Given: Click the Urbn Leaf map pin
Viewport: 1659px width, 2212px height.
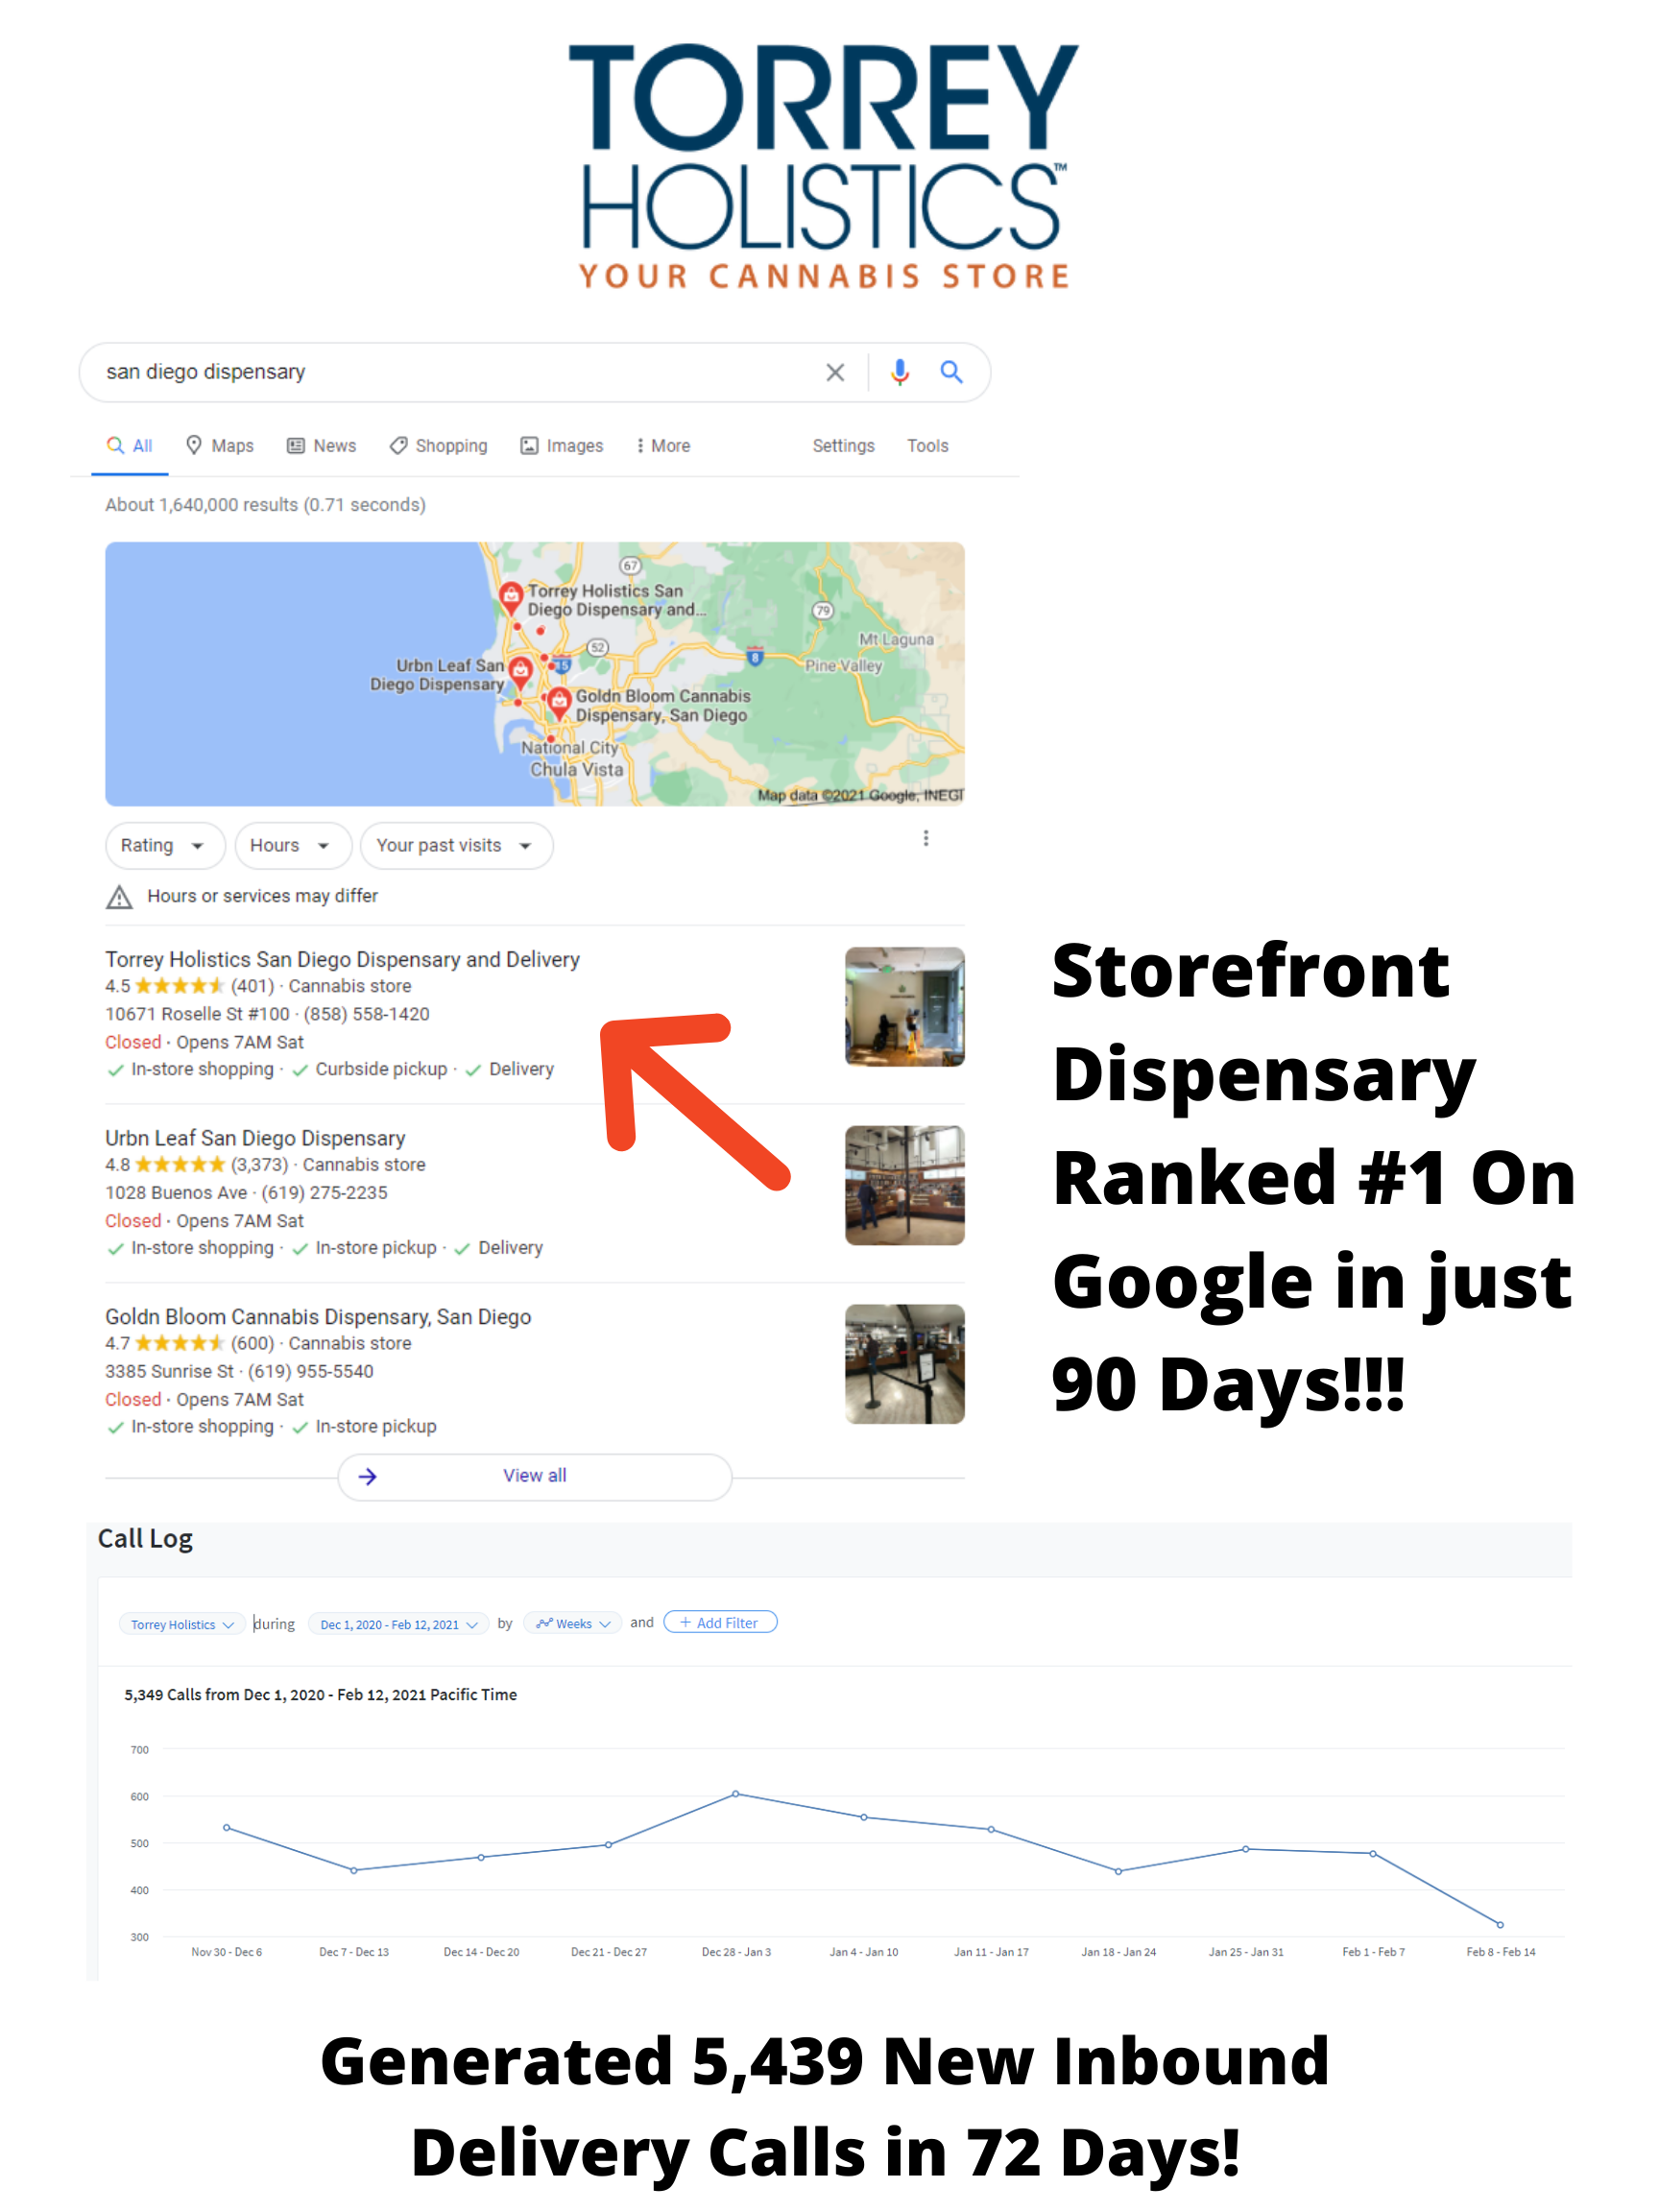Looking at the screenshot, I should pyautogui.click(x=520, y=671).
